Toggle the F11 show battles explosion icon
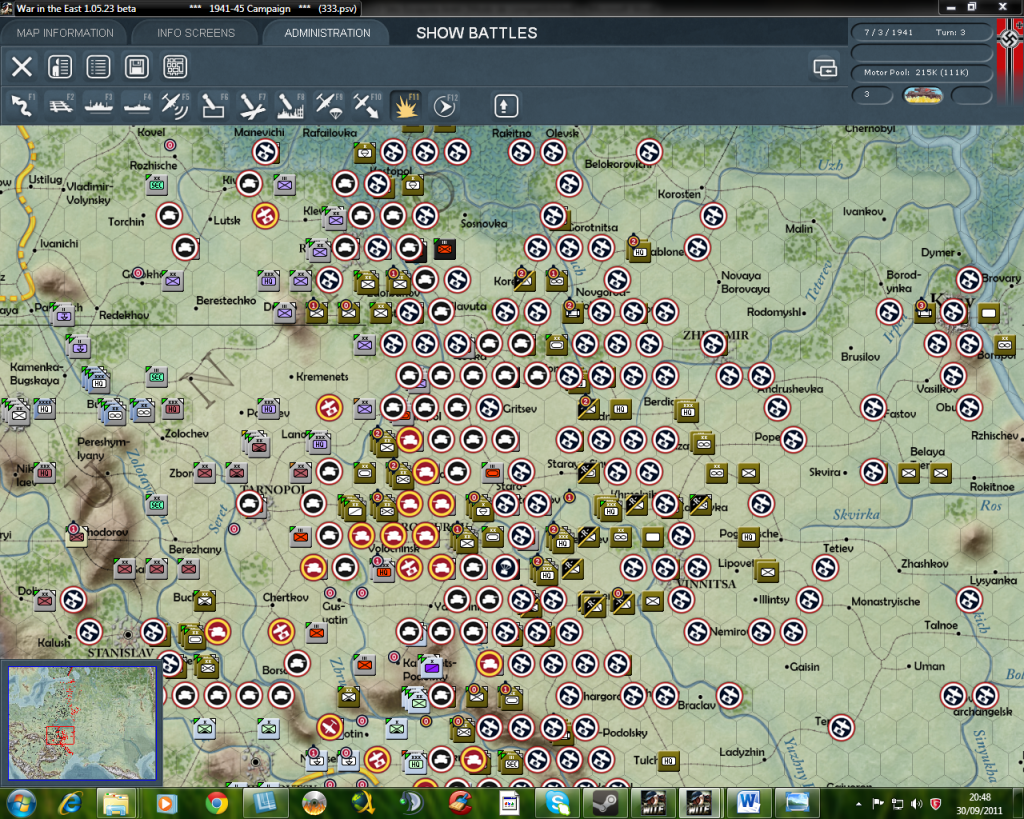This screenshot has height=819, width=1024. (405, 106)
